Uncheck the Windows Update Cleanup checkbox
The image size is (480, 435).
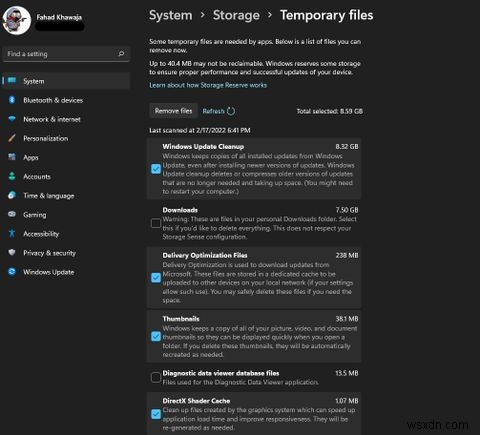pos(156,169)
